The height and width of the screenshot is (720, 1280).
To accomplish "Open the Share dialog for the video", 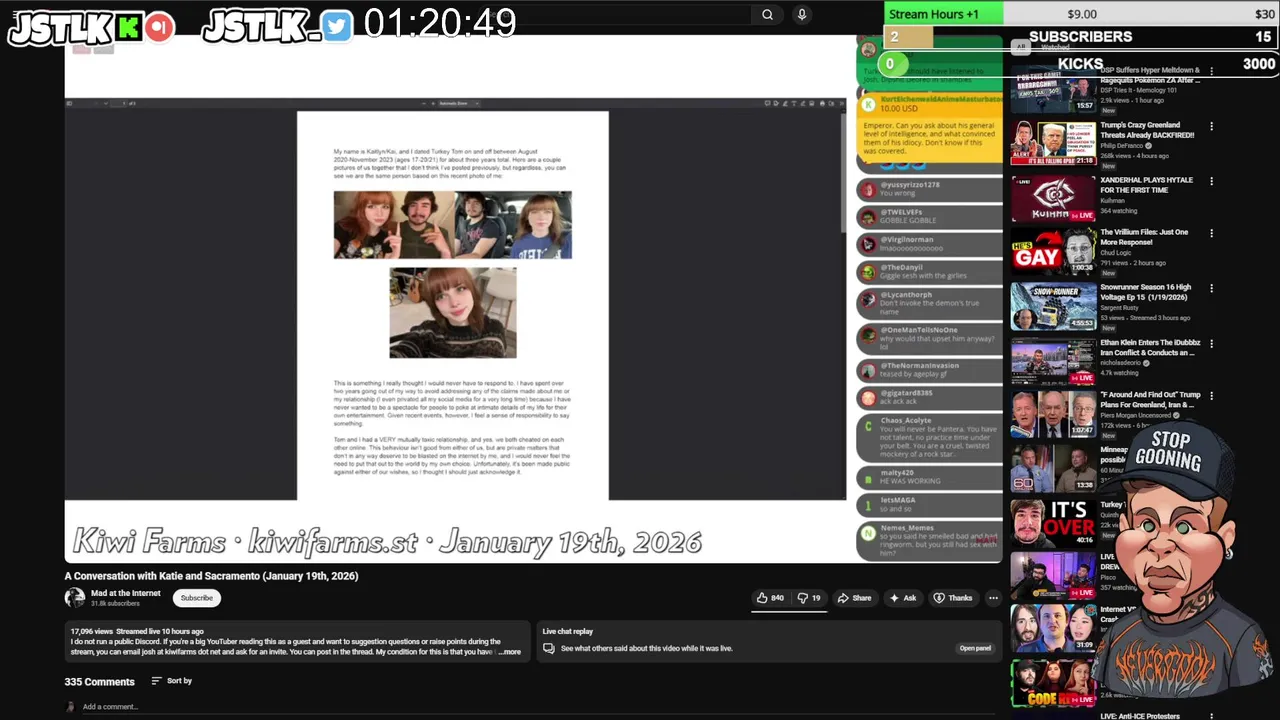I will click(x=854, y=598).
